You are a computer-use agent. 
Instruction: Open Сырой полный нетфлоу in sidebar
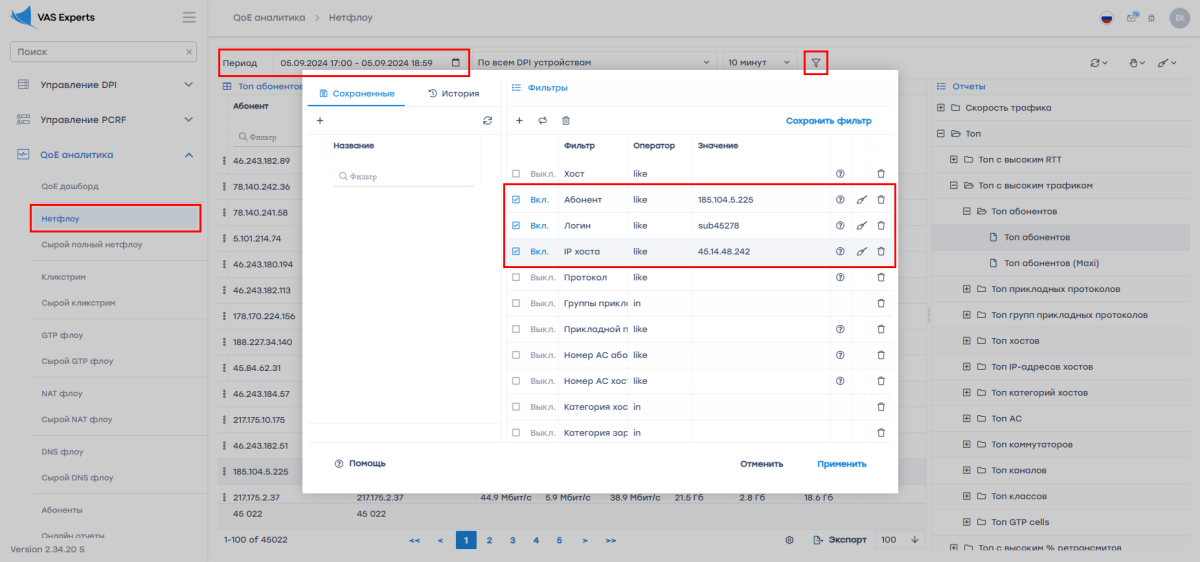[92, 243]
